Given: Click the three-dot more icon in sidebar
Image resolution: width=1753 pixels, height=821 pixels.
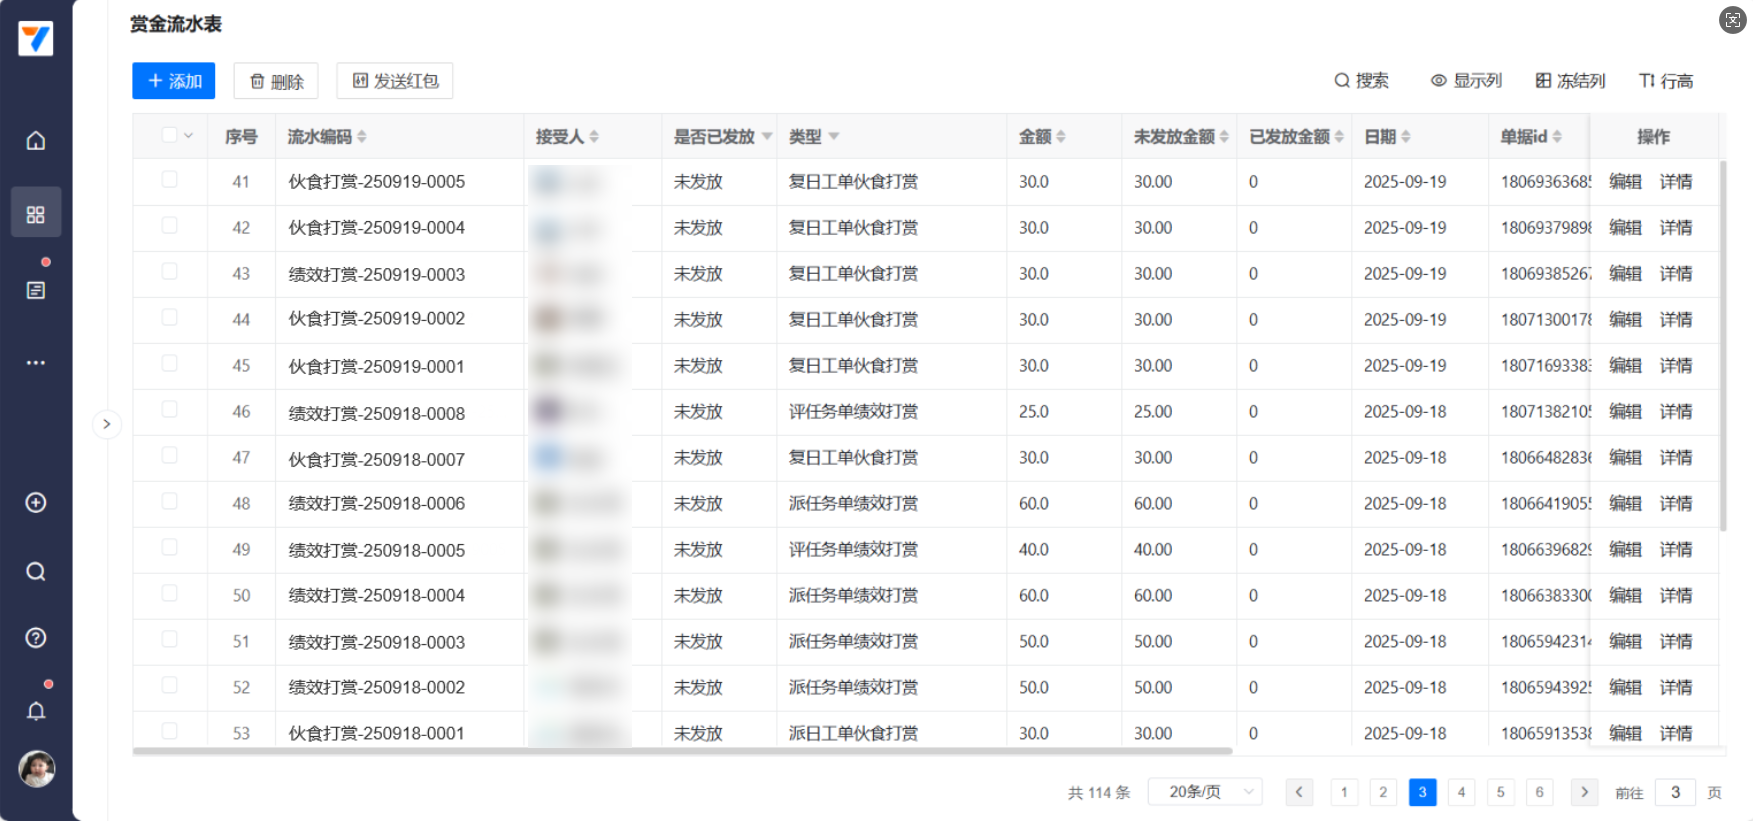Looking at the screenshot, I should pyautogui.click(x=36, y=363).
